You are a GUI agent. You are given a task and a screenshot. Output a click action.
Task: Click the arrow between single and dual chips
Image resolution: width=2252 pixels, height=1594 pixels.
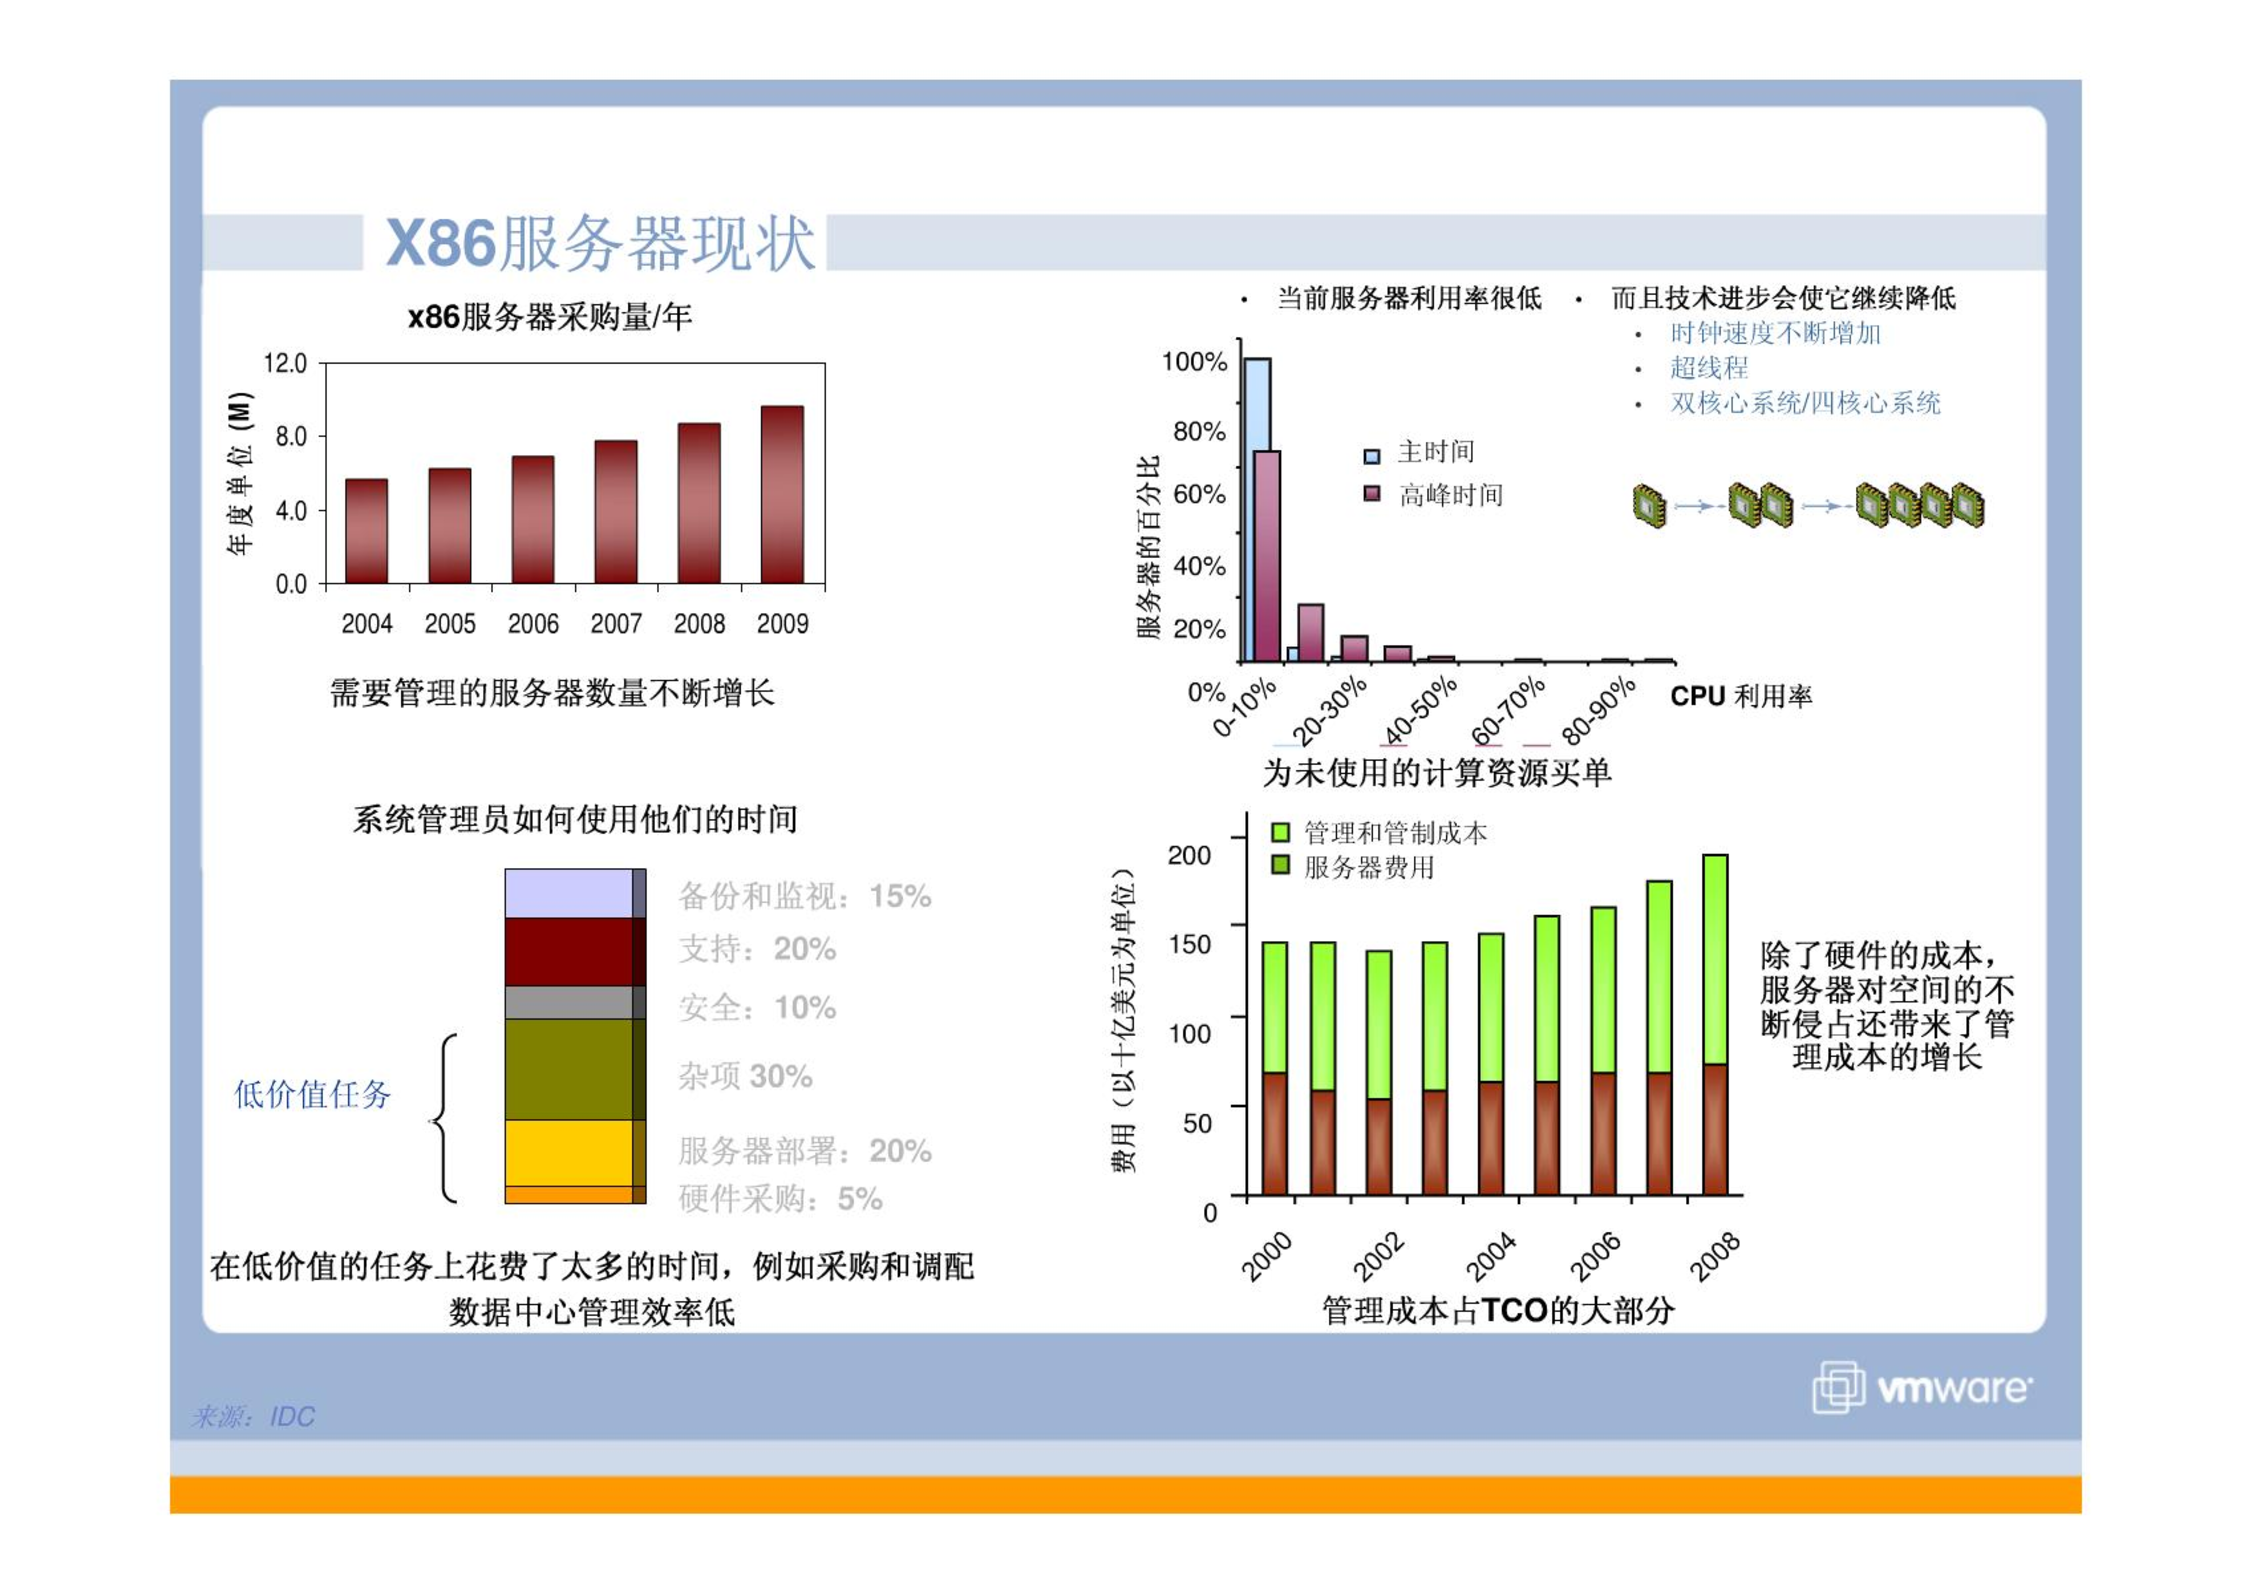coord(1697,507)
